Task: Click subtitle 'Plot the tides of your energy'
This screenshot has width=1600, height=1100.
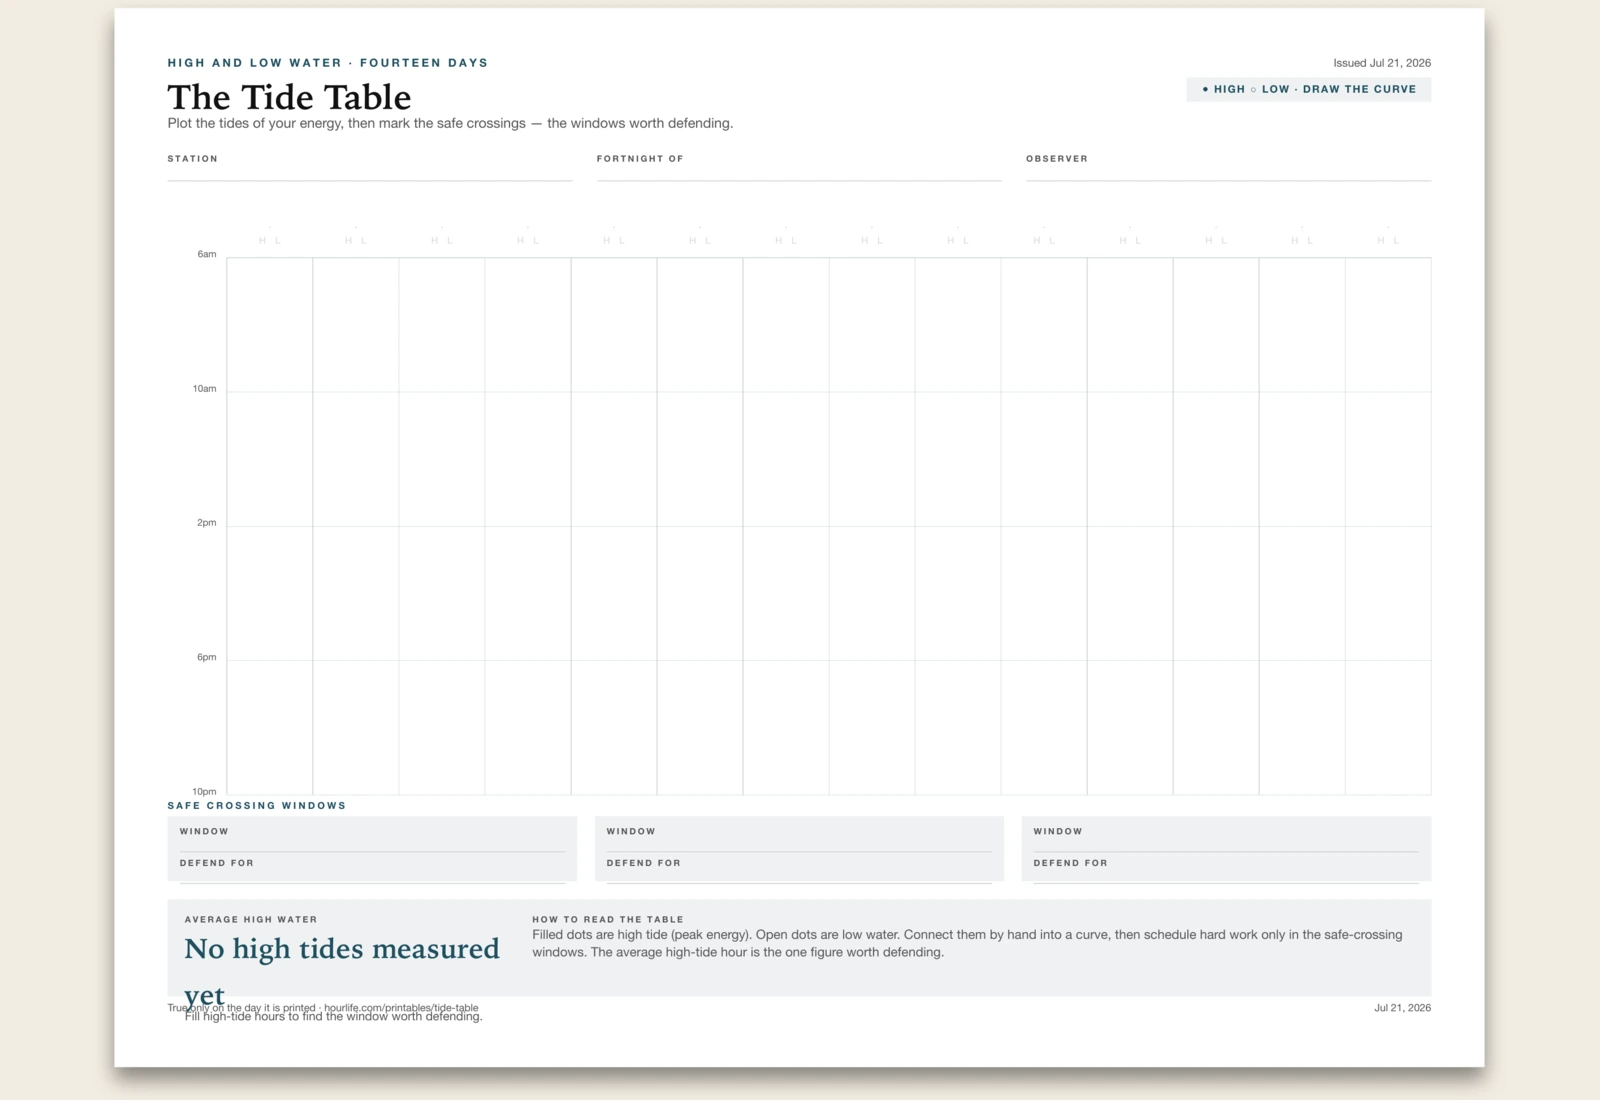Action: [450, 123]
